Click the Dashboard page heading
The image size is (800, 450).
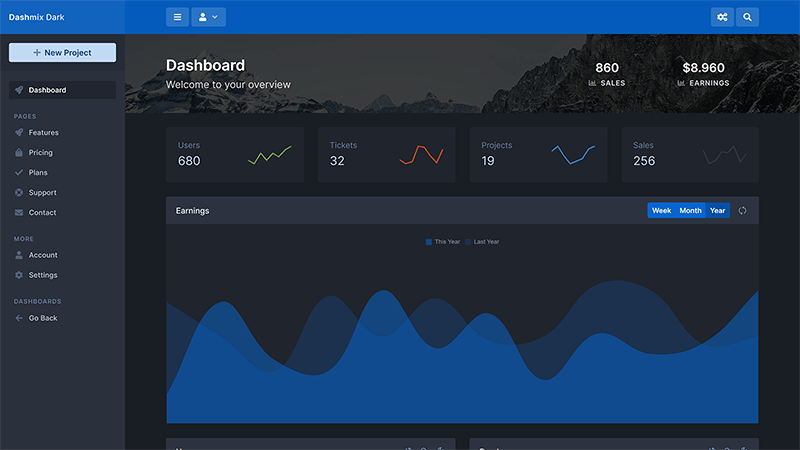pyautogui.click(x=205, y=65)
